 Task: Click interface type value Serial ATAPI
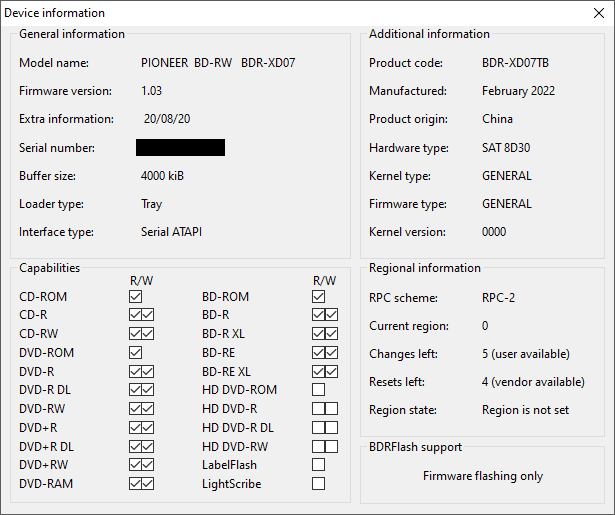click(171, 232)
